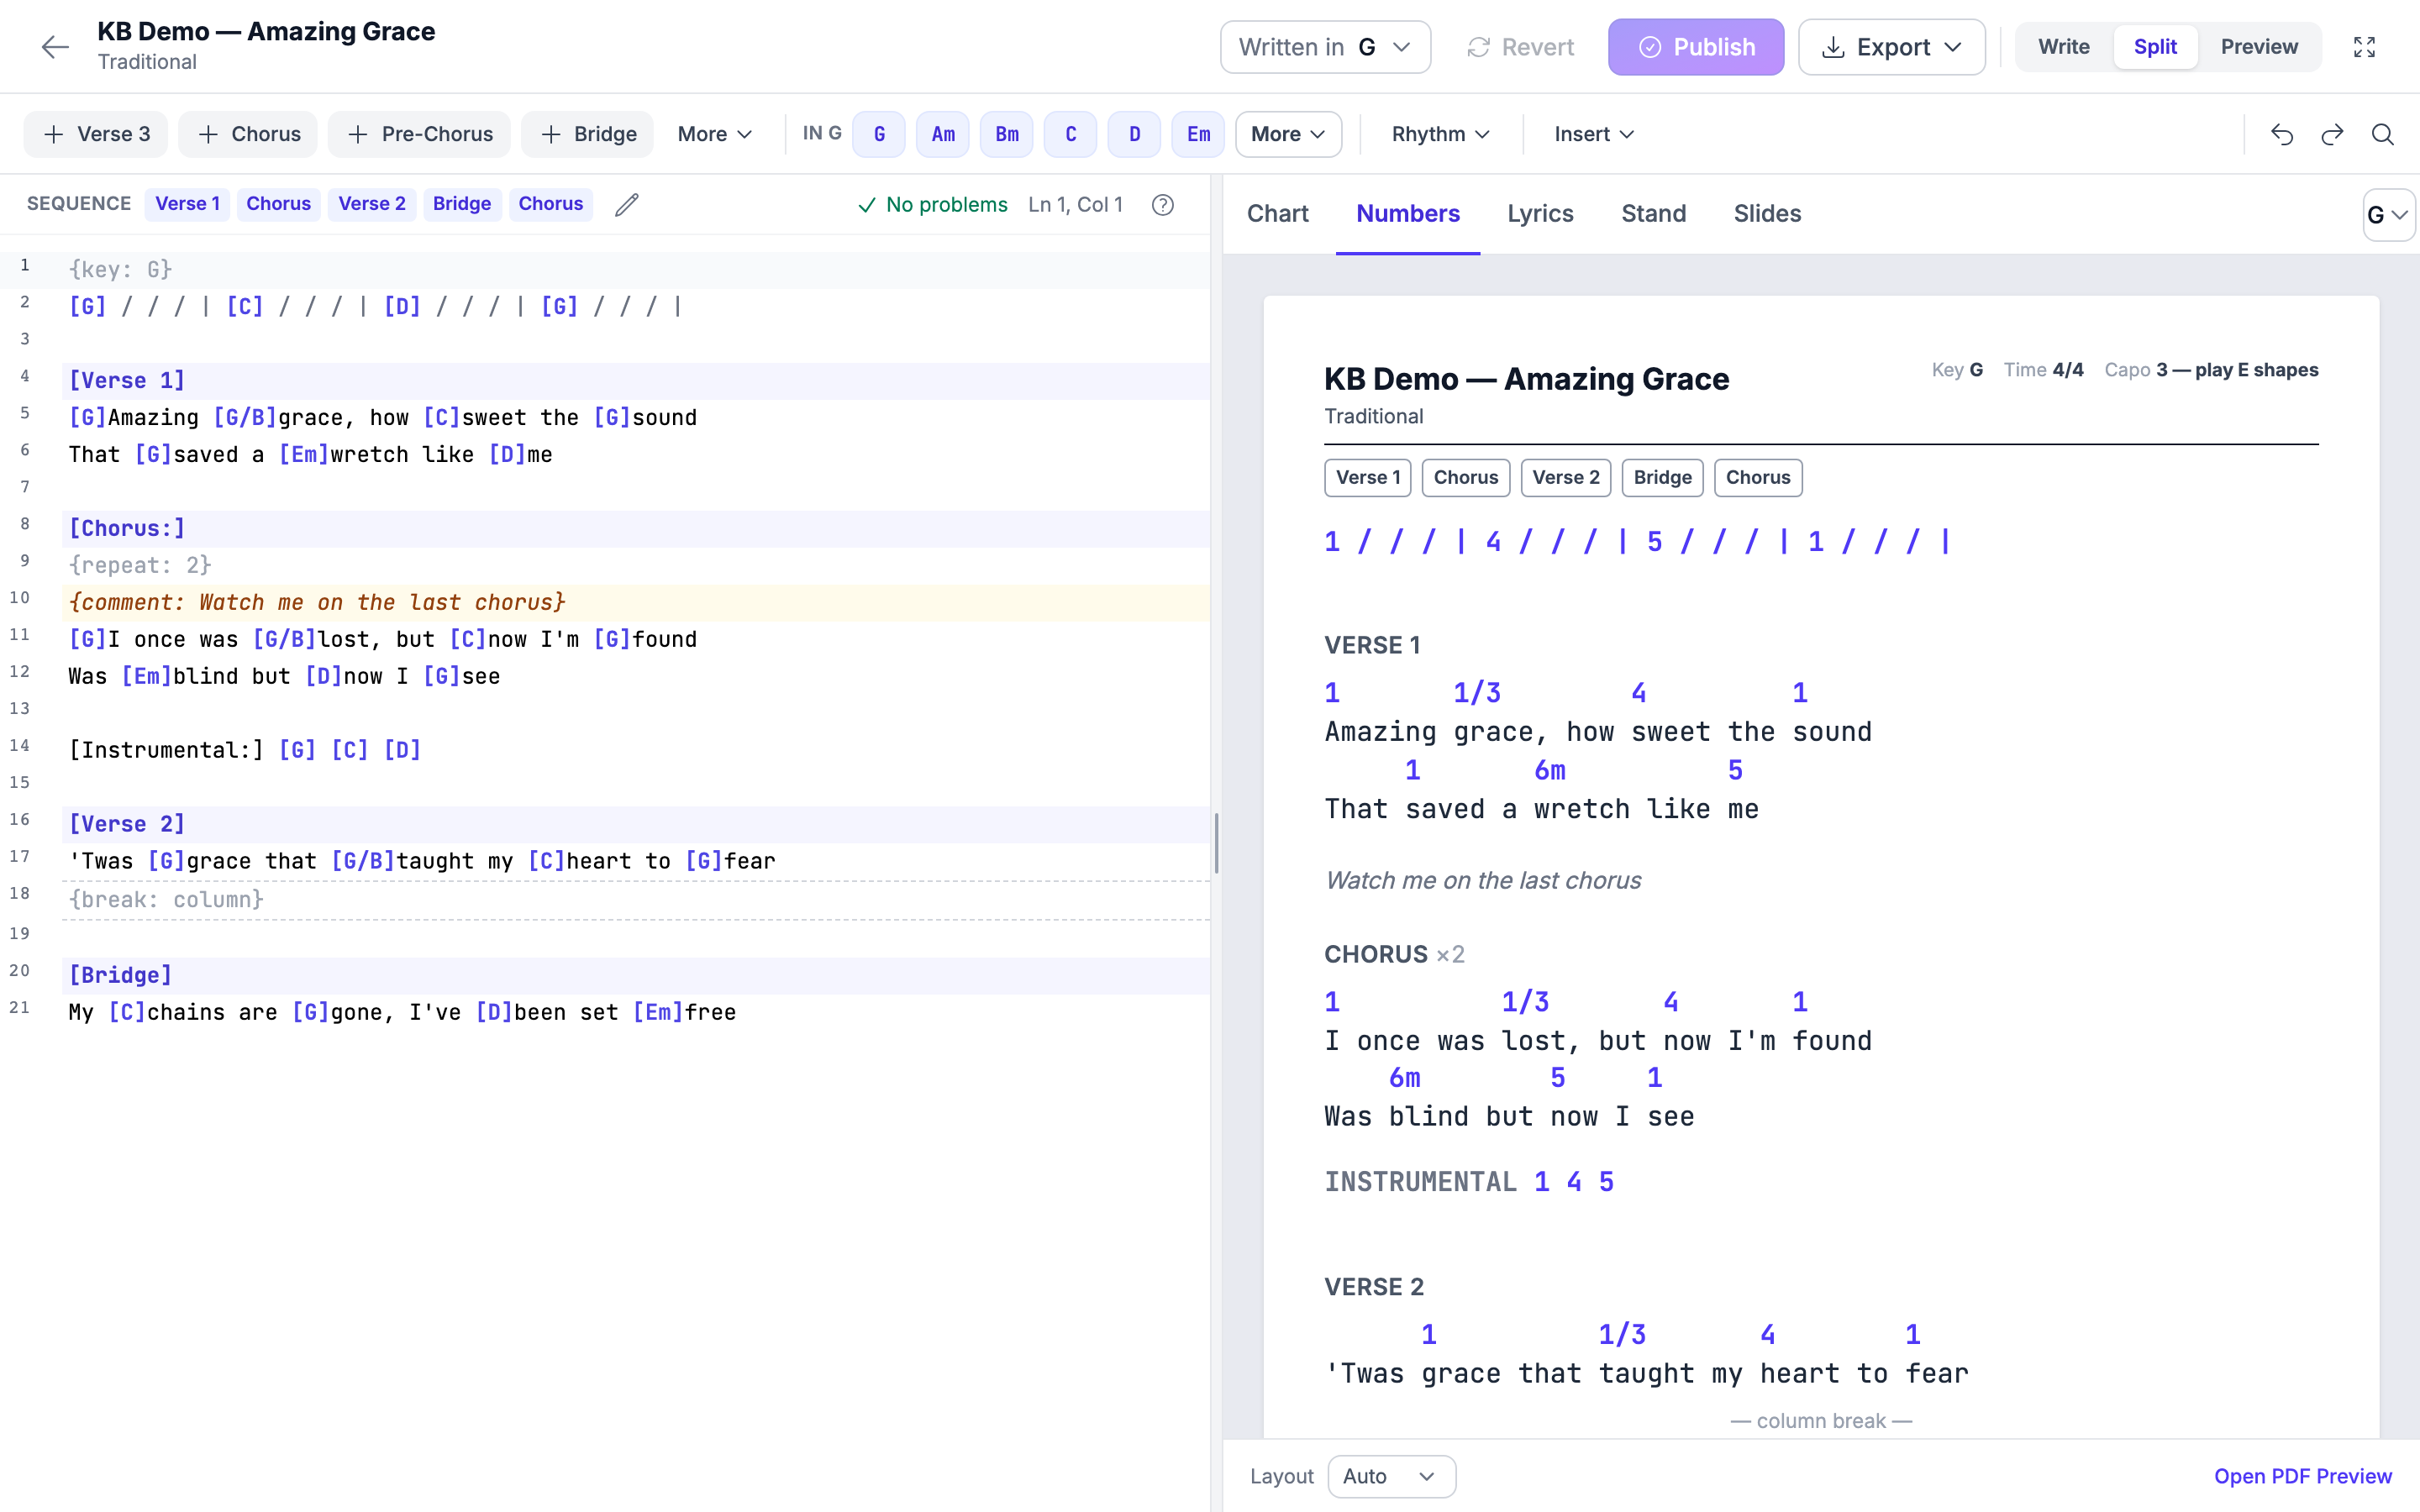The image size is (2420, 1512).
Task: Open the Lyrics tab
Action: (1540, 214)
